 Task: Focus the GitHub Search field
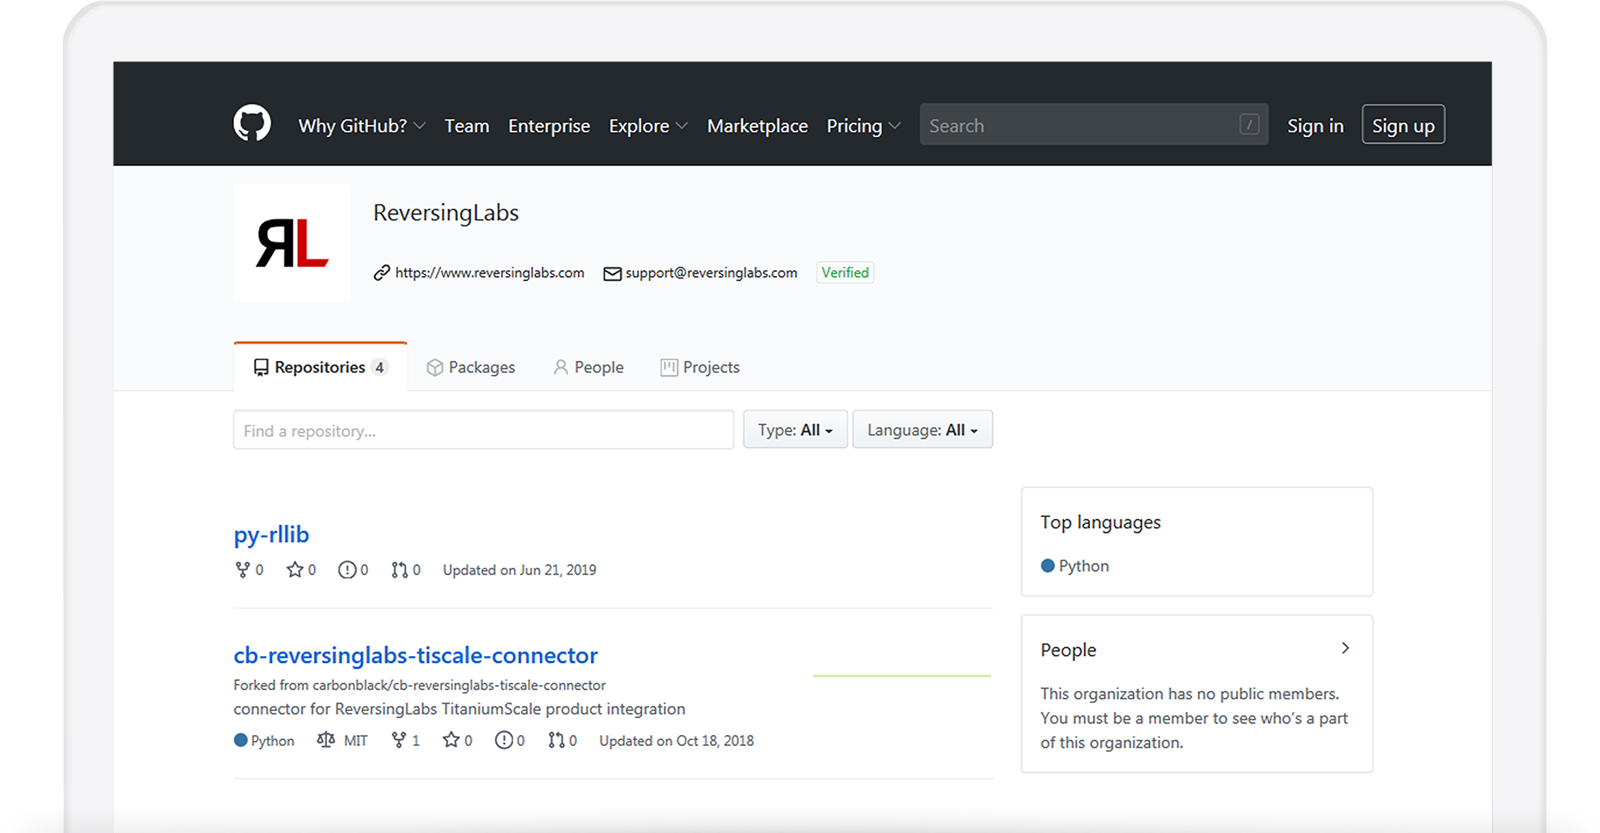(x=1094, y=125)
